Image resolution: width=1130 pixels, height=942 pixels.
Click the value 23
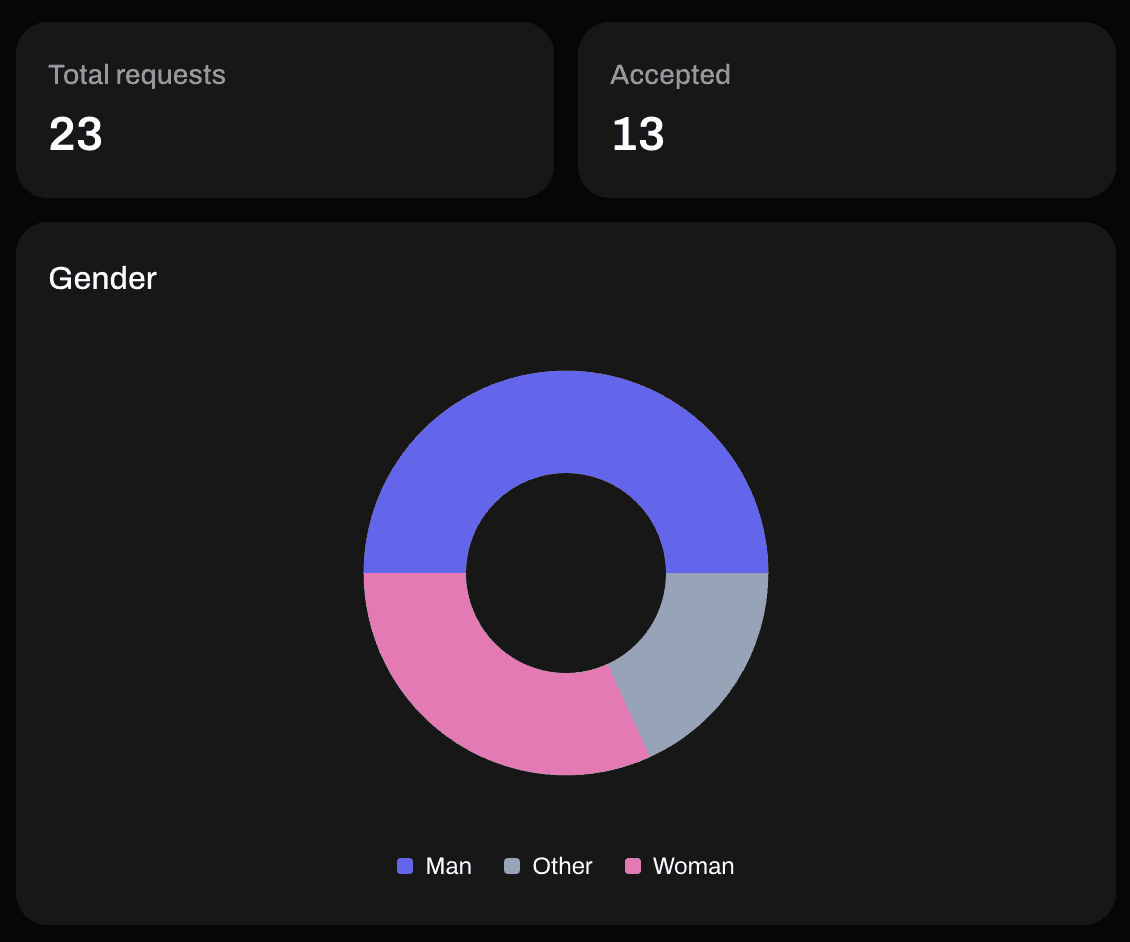click(76, 134)
